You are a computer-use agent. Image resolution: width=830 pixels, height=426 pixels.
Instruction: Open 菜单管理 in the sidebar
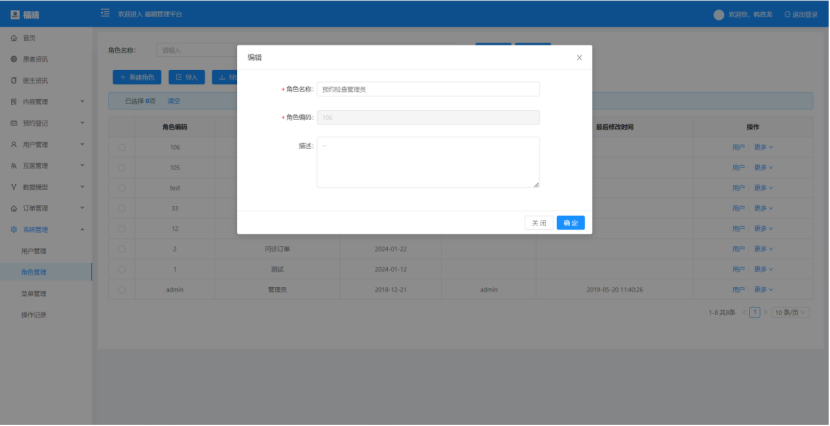(34, 294)
